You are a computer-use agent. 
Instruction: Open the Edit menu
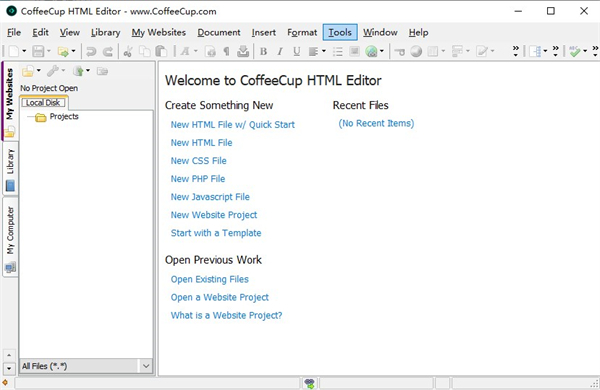click(x=40, y=33)
